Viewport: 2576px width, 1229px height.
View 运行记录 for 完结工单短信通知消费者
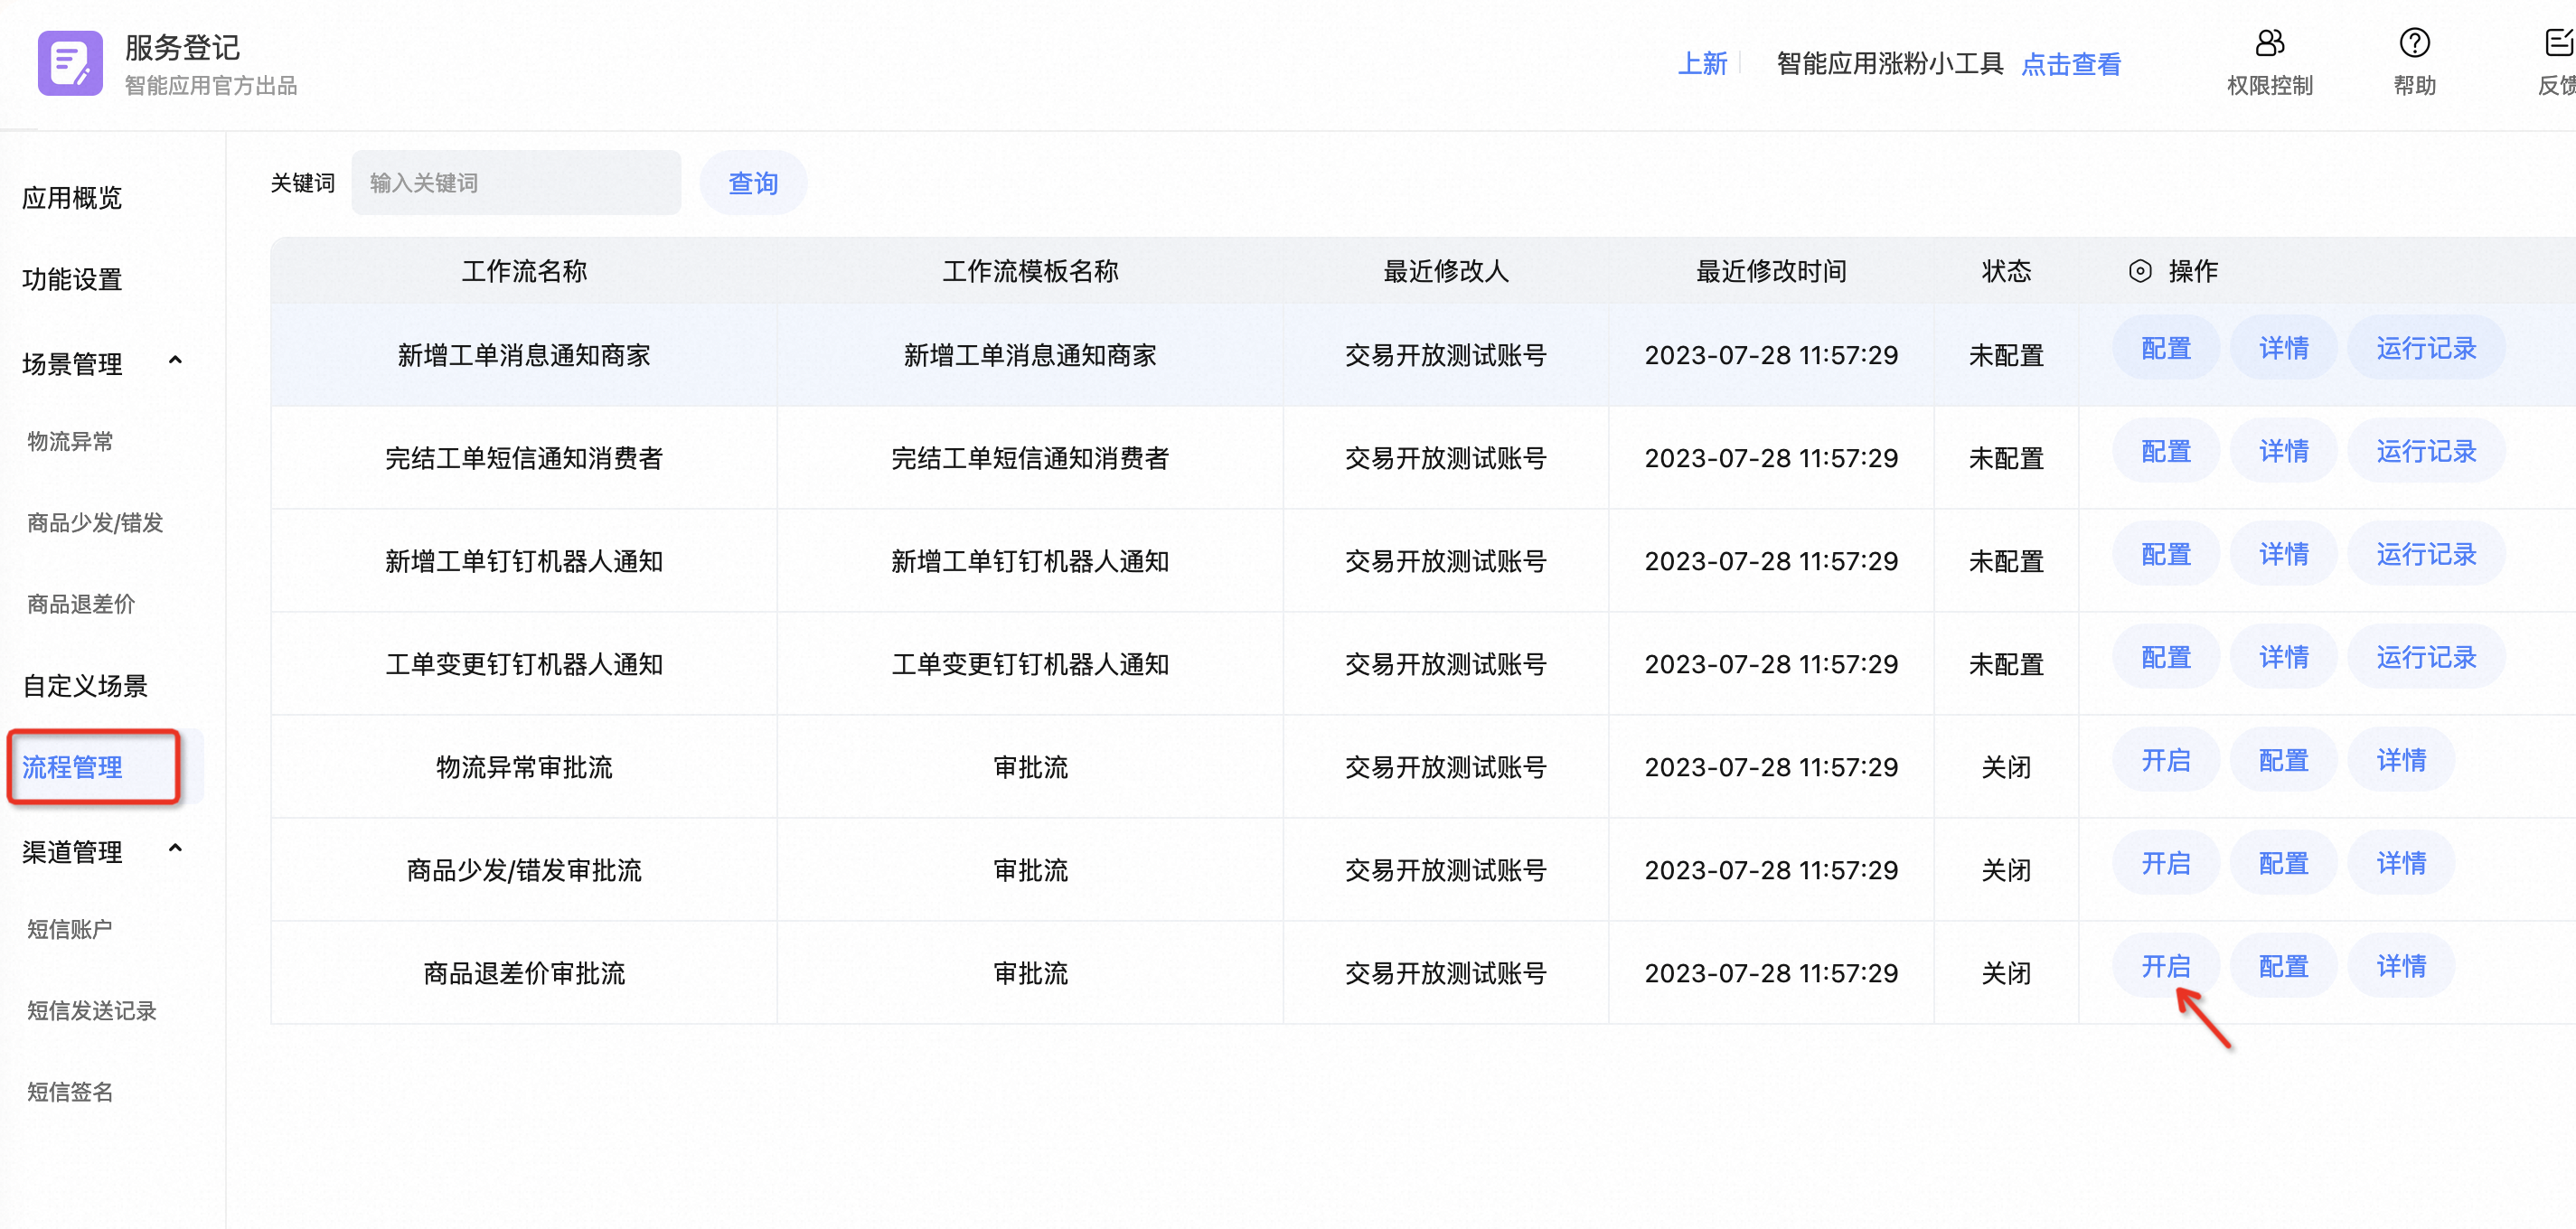tap(2425, 452)
